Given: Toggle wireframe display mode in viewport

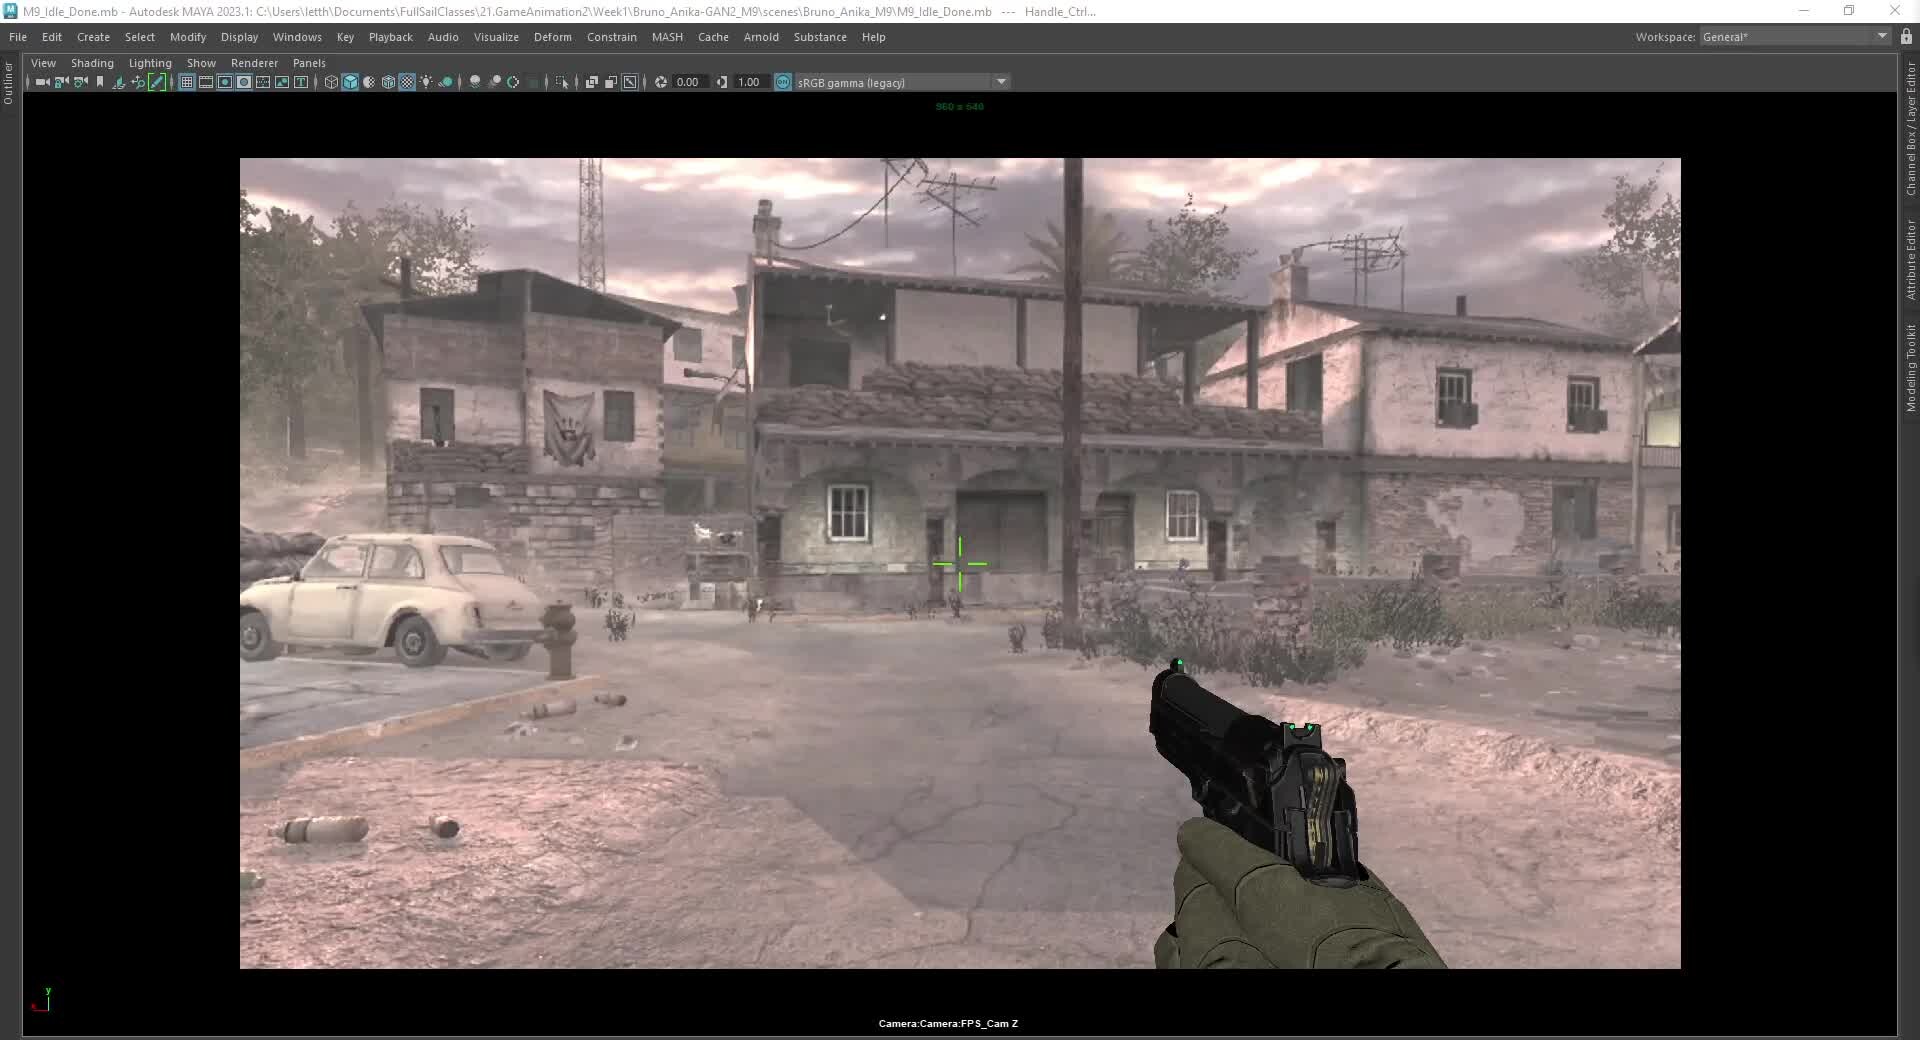Looking at the screenshot, I should (331, 82).
